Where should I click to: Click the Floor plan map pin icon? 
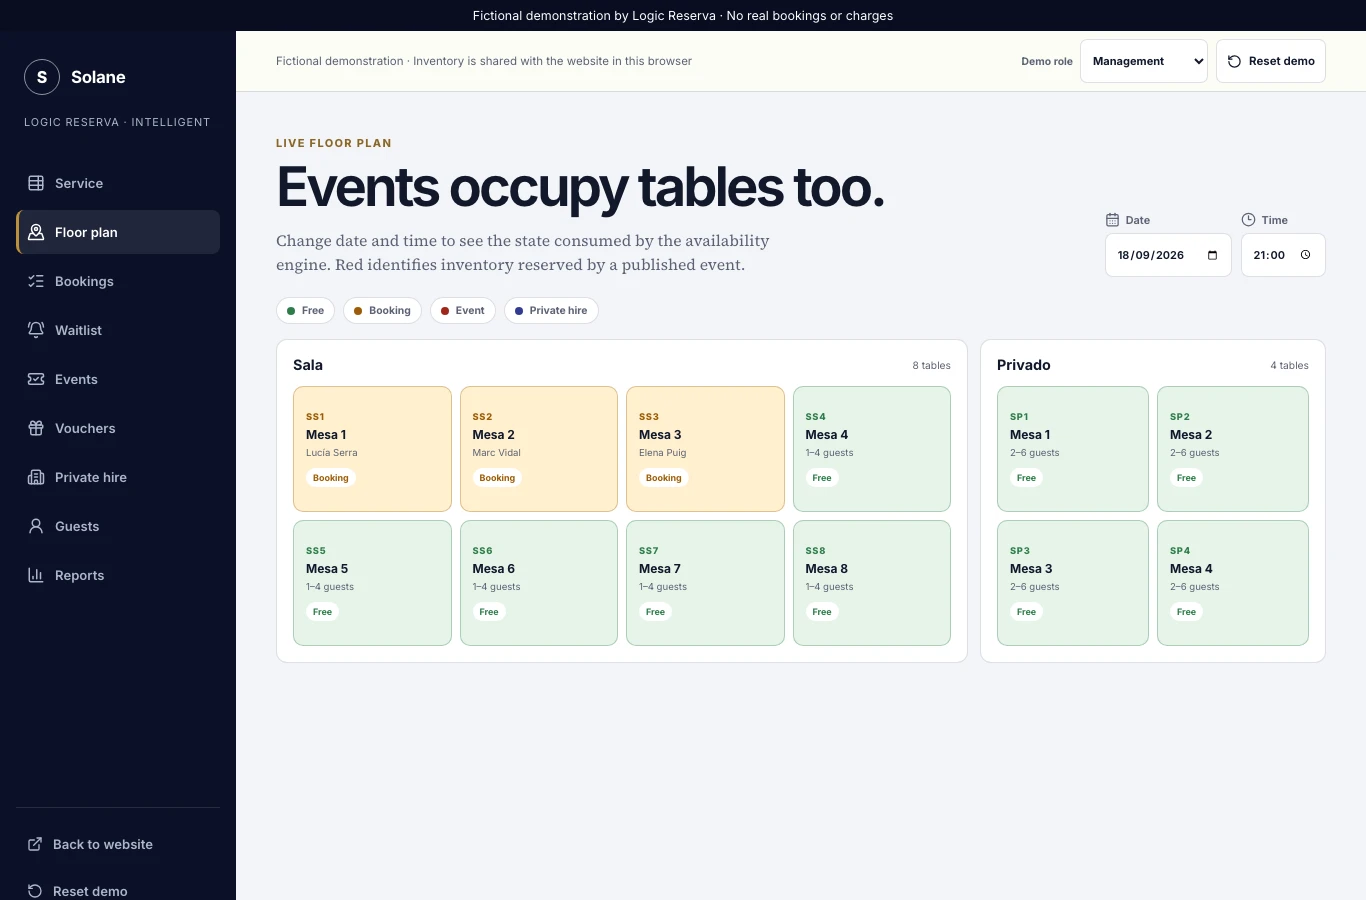click(36, 232)
